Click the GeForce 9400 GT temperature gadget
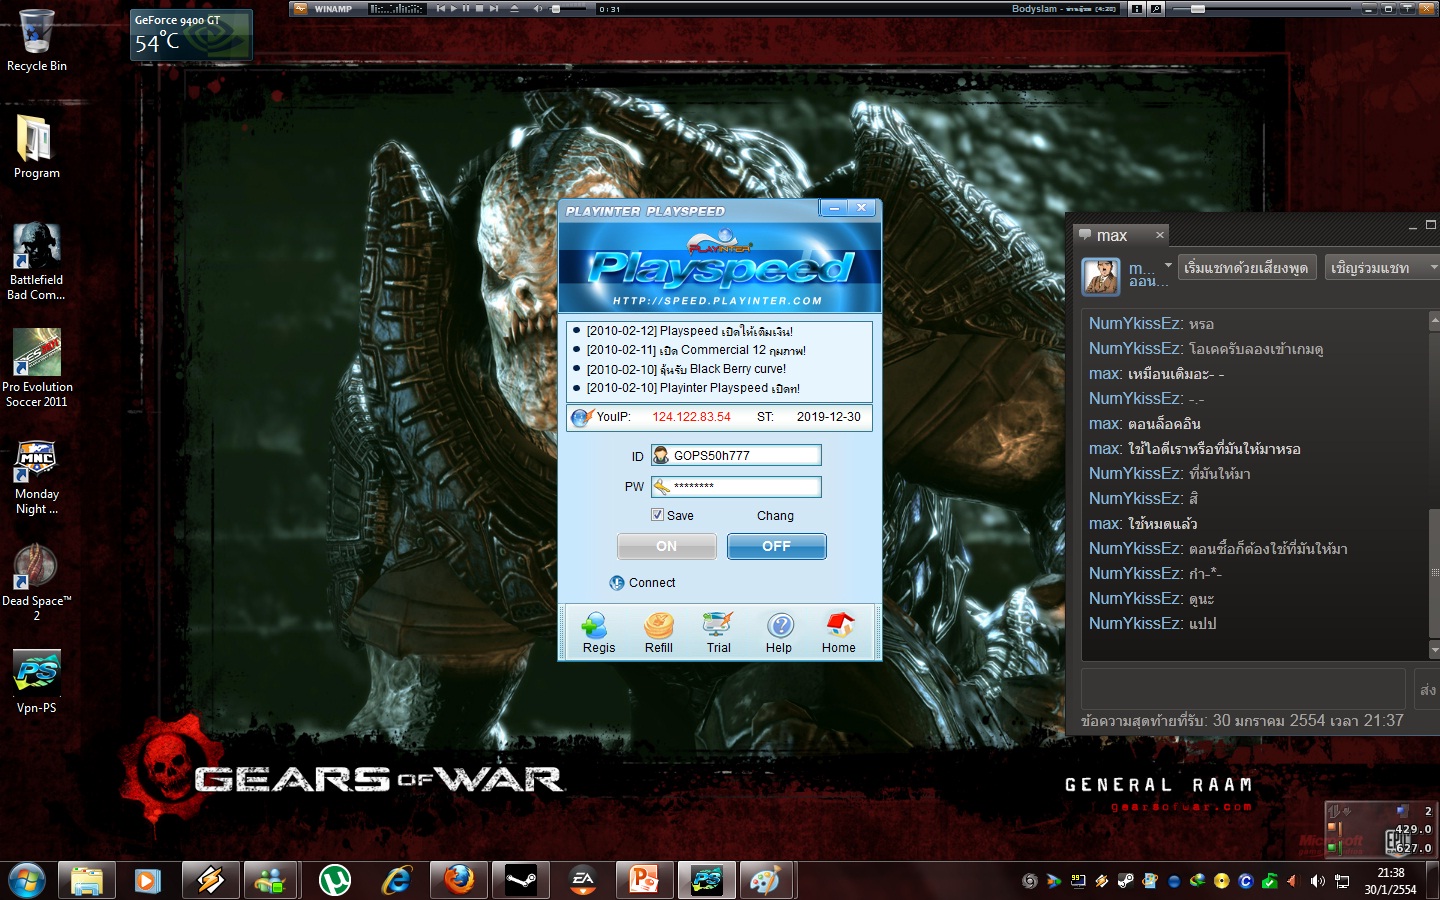This screenshot has height=900, width=1440. [x=191, y=35]
